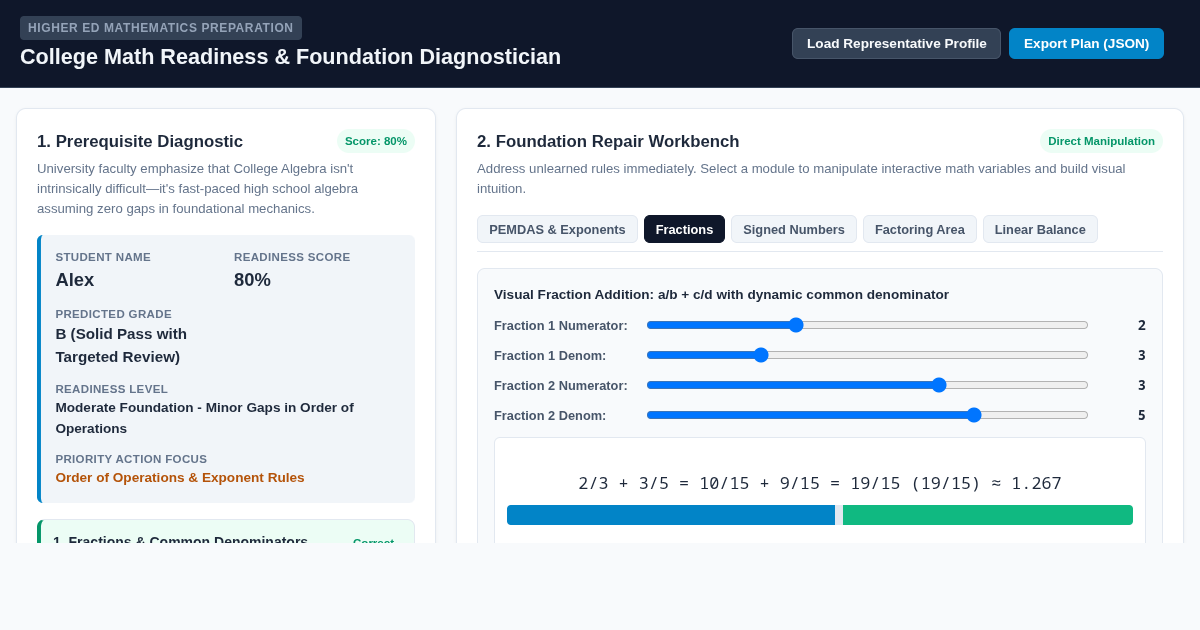This screenshot has width=1200, height=630.
Task: Click the Score: 80% badge
Action: [376, 141]
